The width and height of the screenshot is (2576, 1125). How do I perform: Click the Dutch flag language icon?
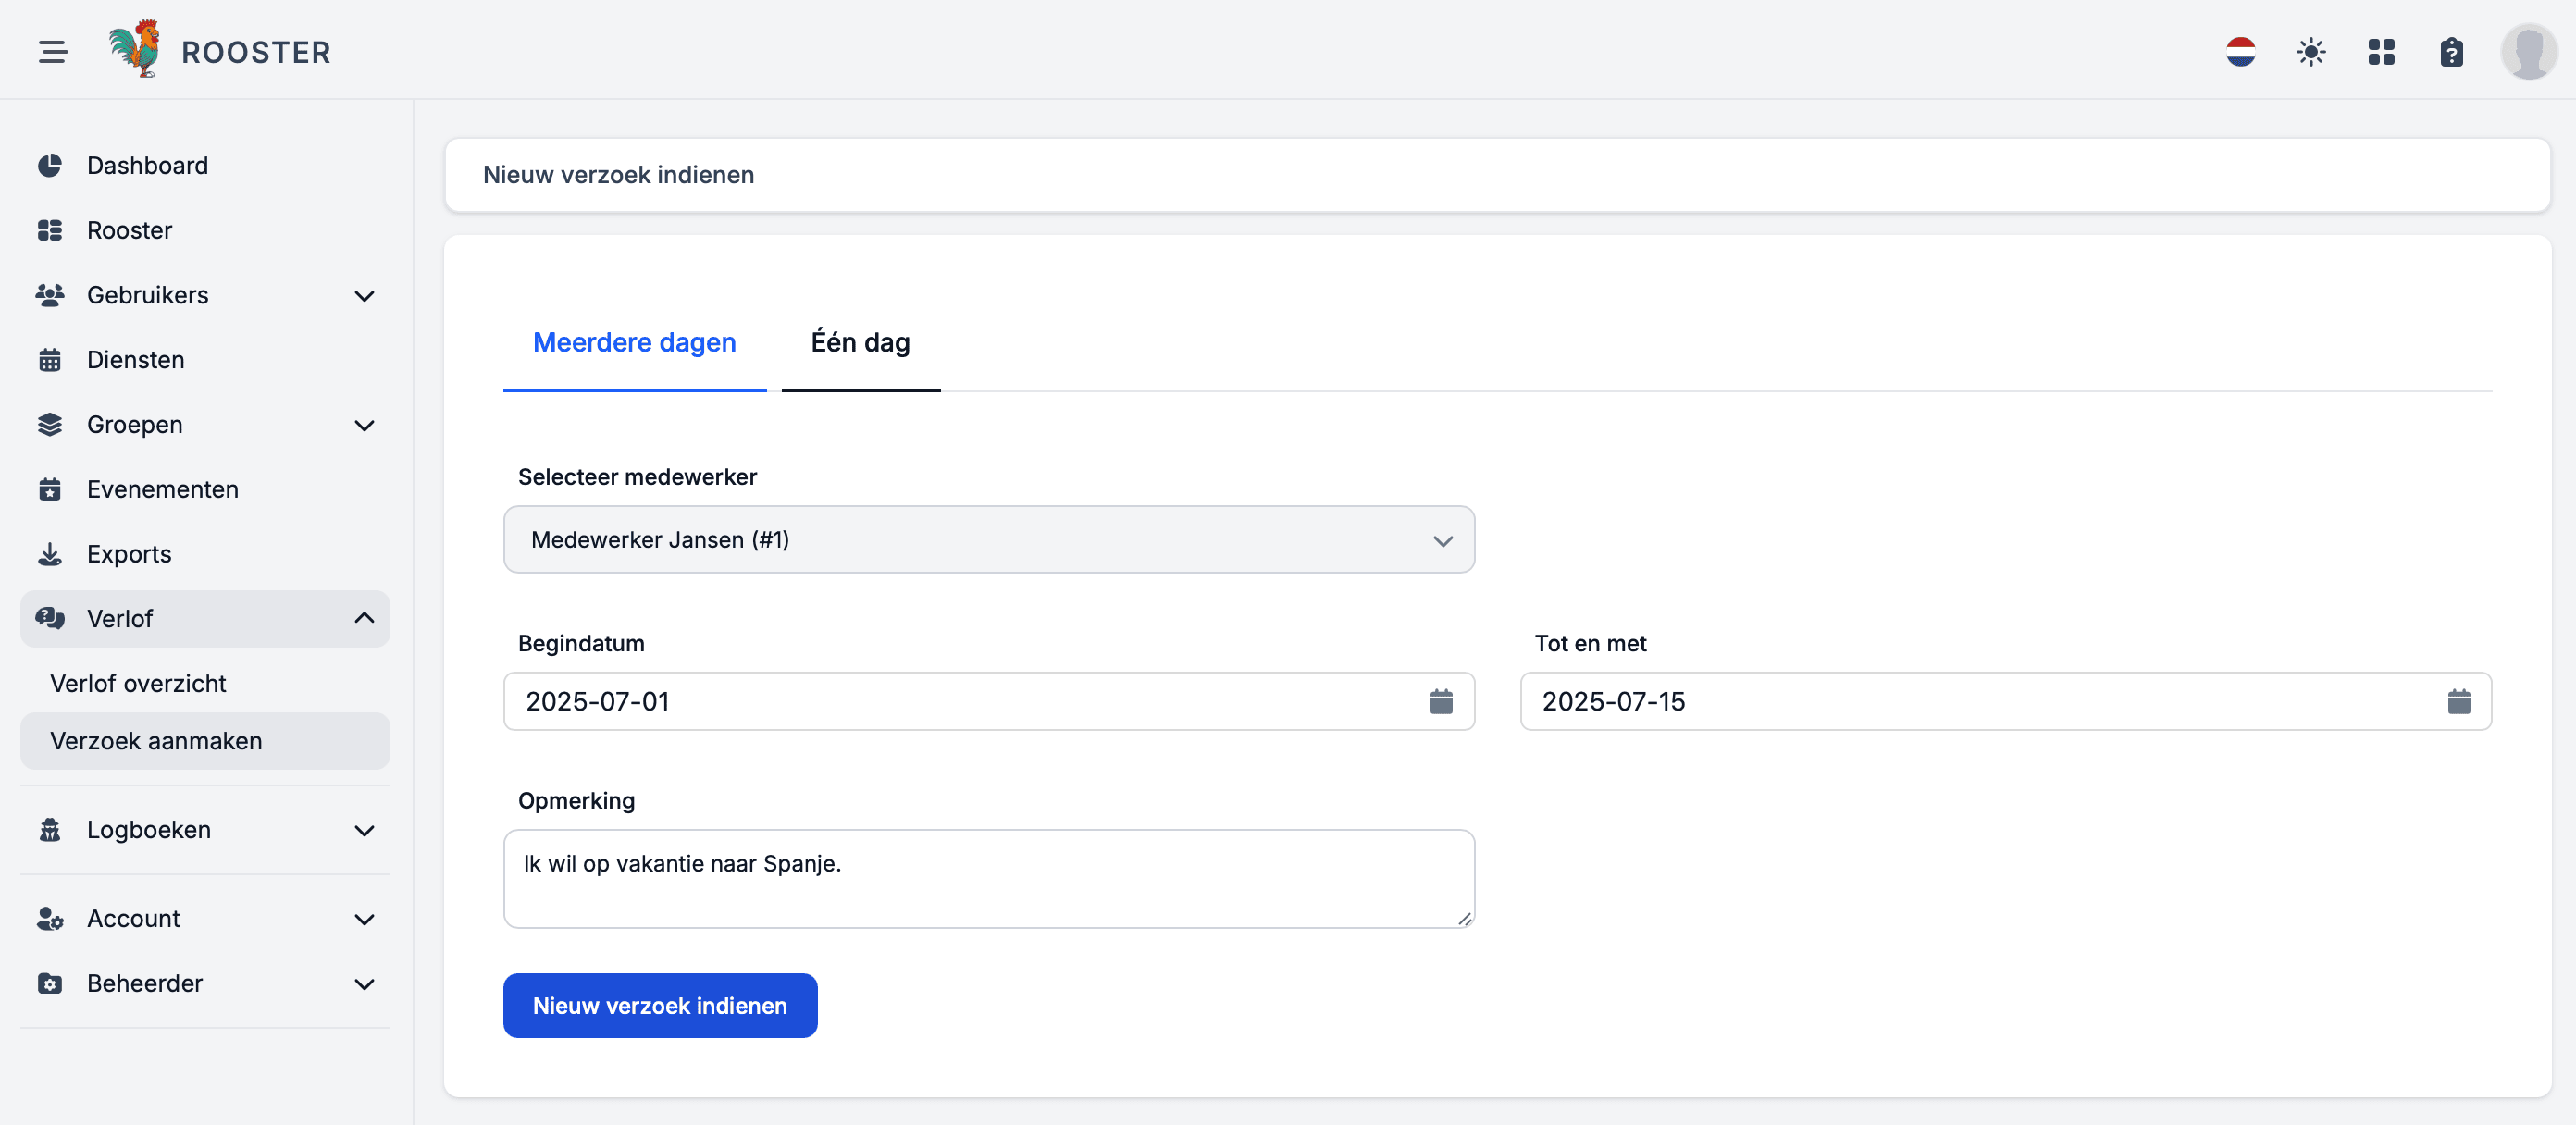tap(2240, 51)
